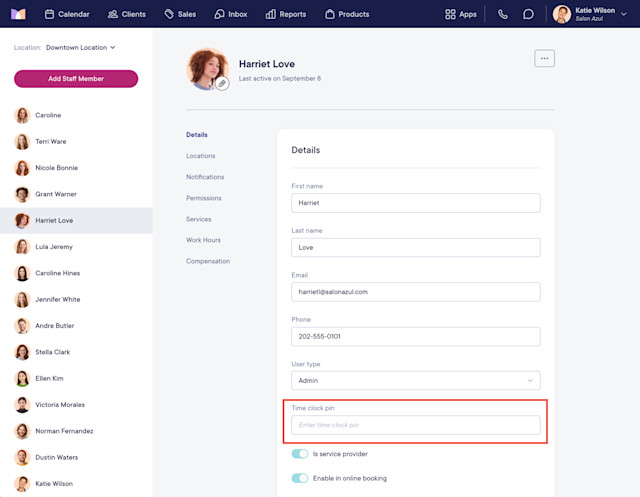Edit Harriet Love's profile photo pencil icon

pos(222,83)
